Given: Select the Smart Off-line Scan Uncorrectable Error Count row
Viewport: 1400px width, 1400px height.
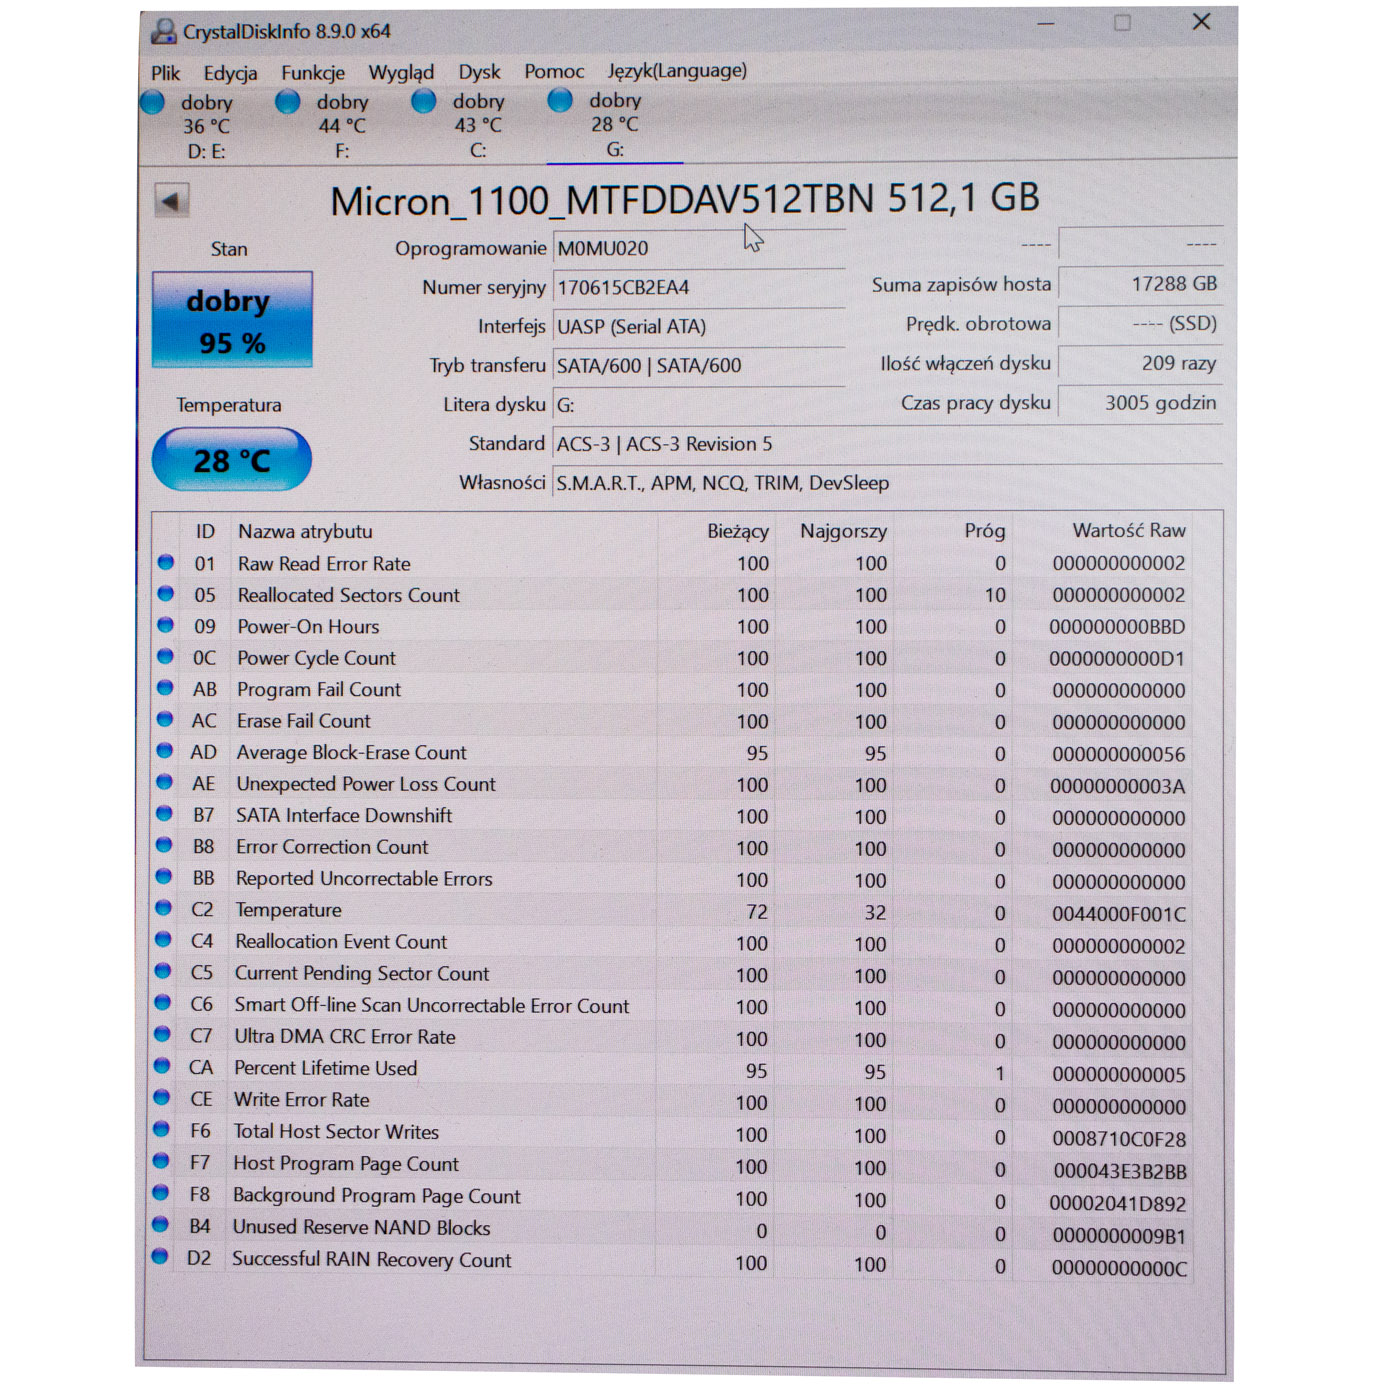Looking at the screenshot, I should coord(672,1005).
